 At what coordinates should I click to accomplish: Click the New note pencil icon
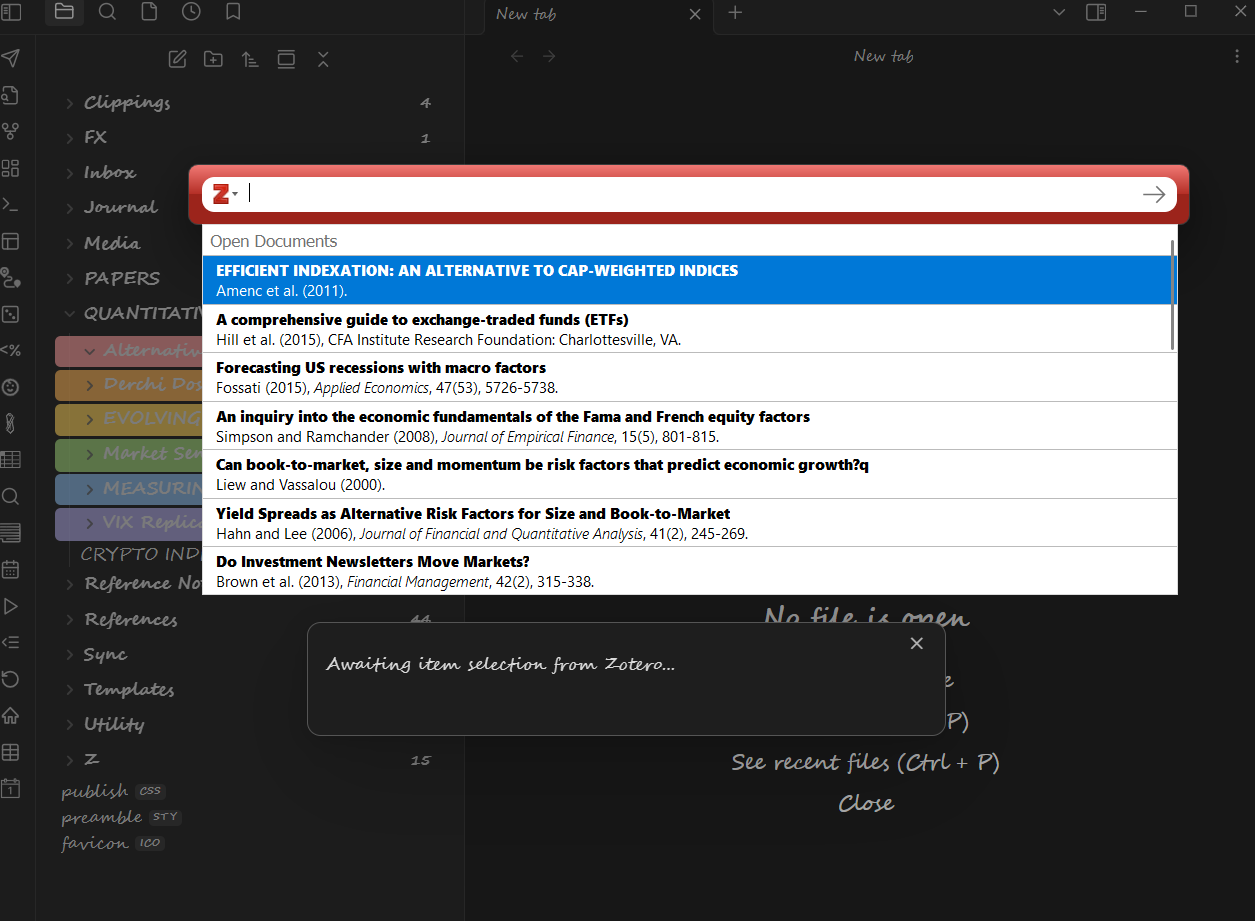point(177,59)
